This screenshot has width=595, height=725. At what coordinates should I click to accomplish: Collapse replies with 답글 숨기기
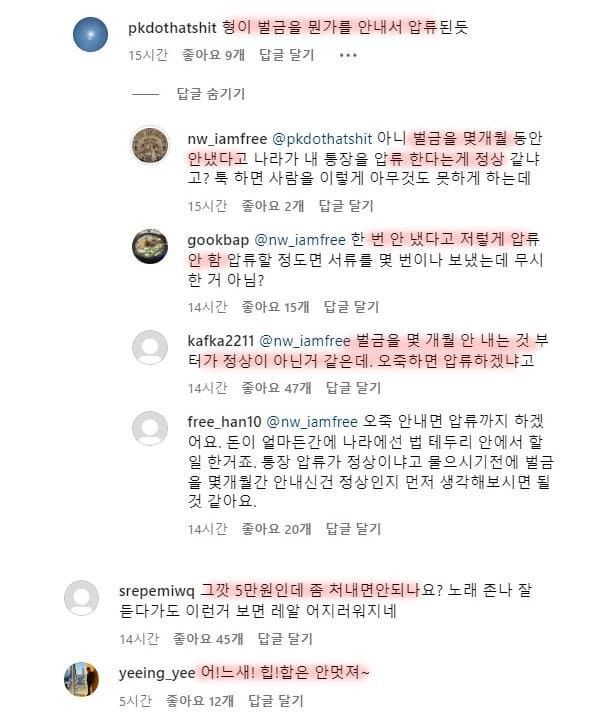click(x=211, y=94)
